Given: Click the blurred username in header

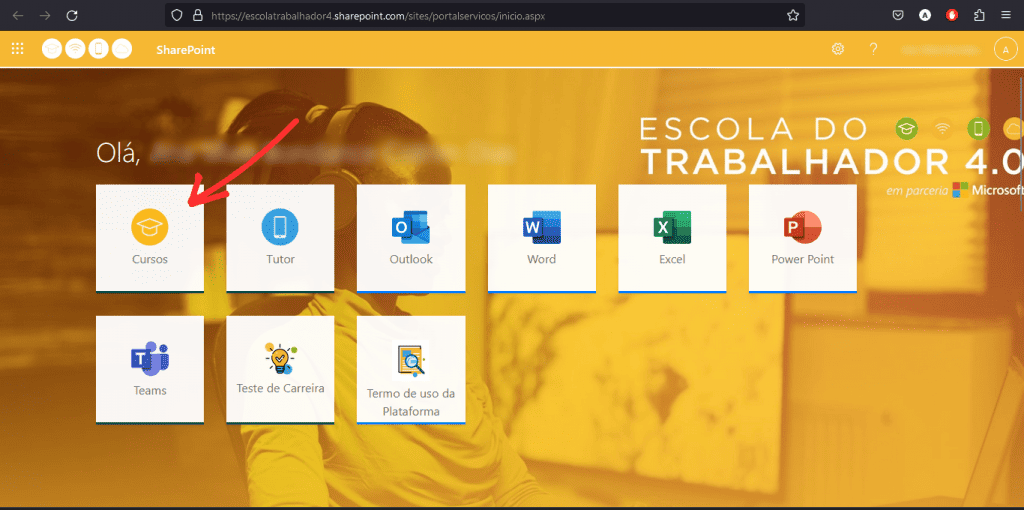Looking at the screenshot, I should (x=940, y=50).
